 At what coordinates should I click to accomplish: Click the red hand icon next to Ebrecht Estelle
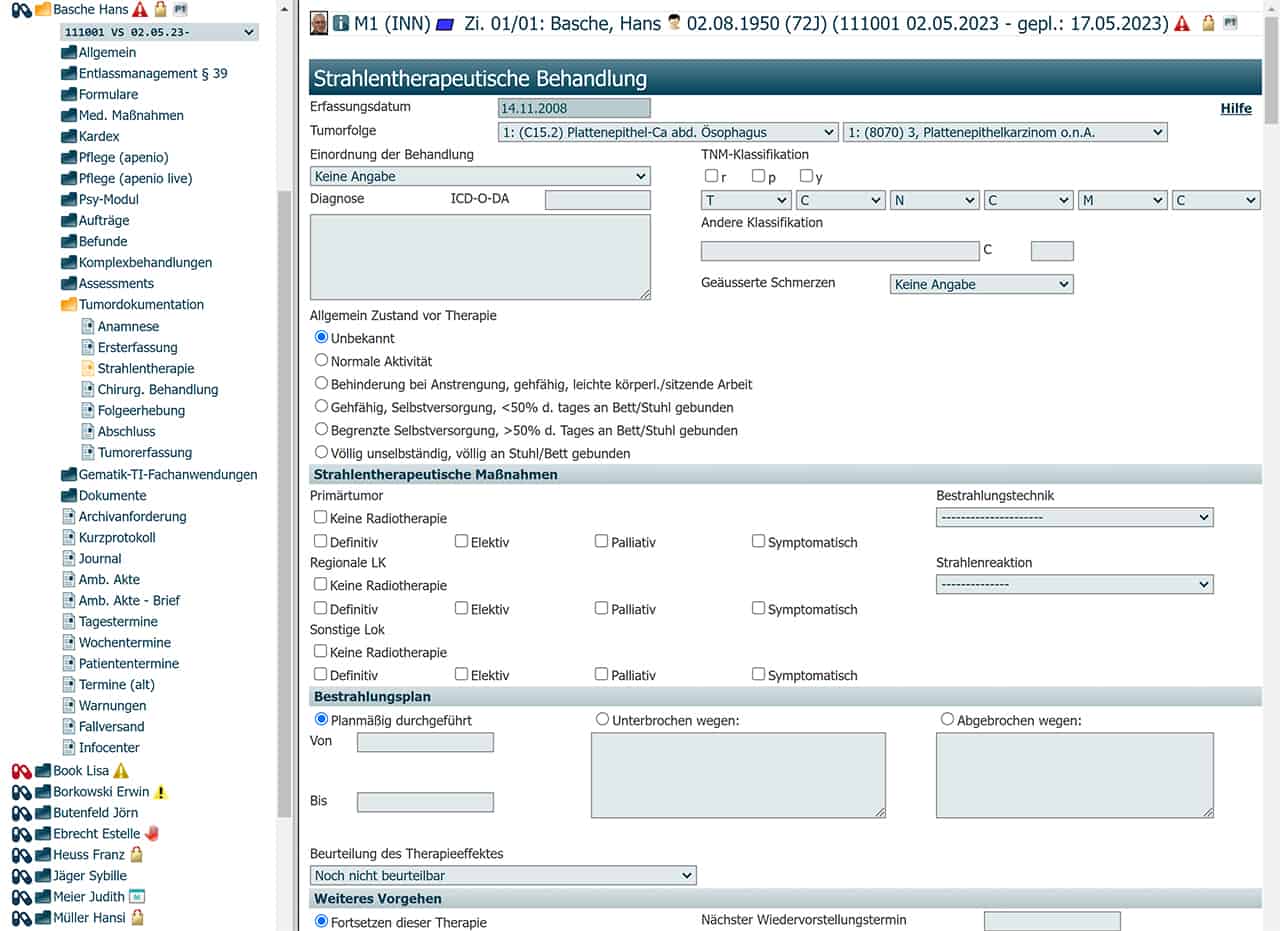click(x=152, y=833)
